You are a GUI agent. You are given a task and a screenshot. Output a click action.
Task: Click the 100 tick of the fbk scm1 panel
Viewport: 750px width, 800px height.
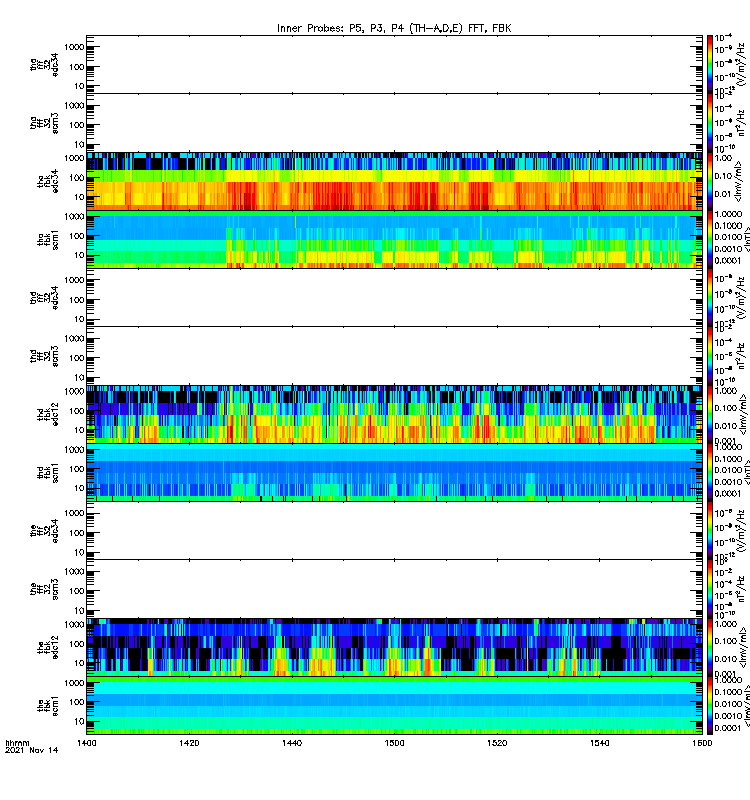coord(77,702)
